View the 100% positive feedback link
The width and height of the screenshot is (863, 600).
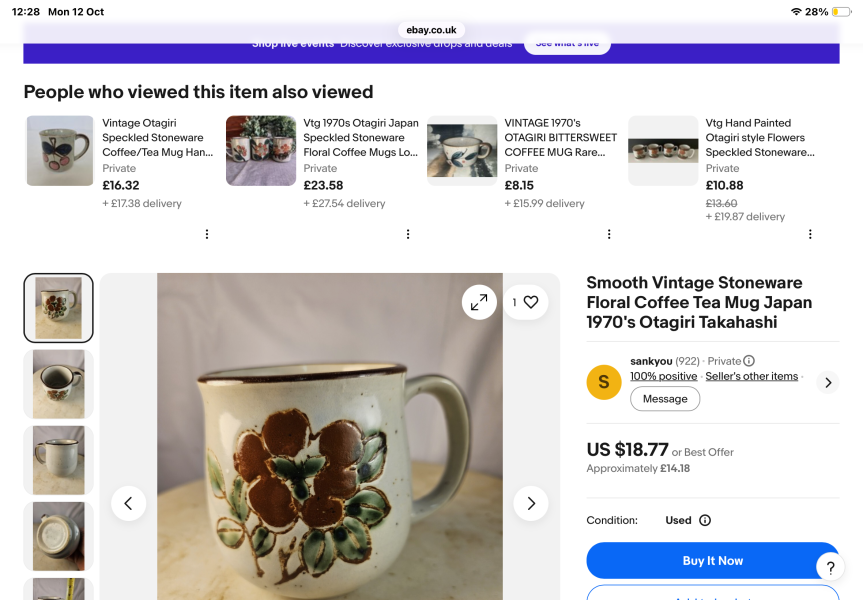(663, 376)
